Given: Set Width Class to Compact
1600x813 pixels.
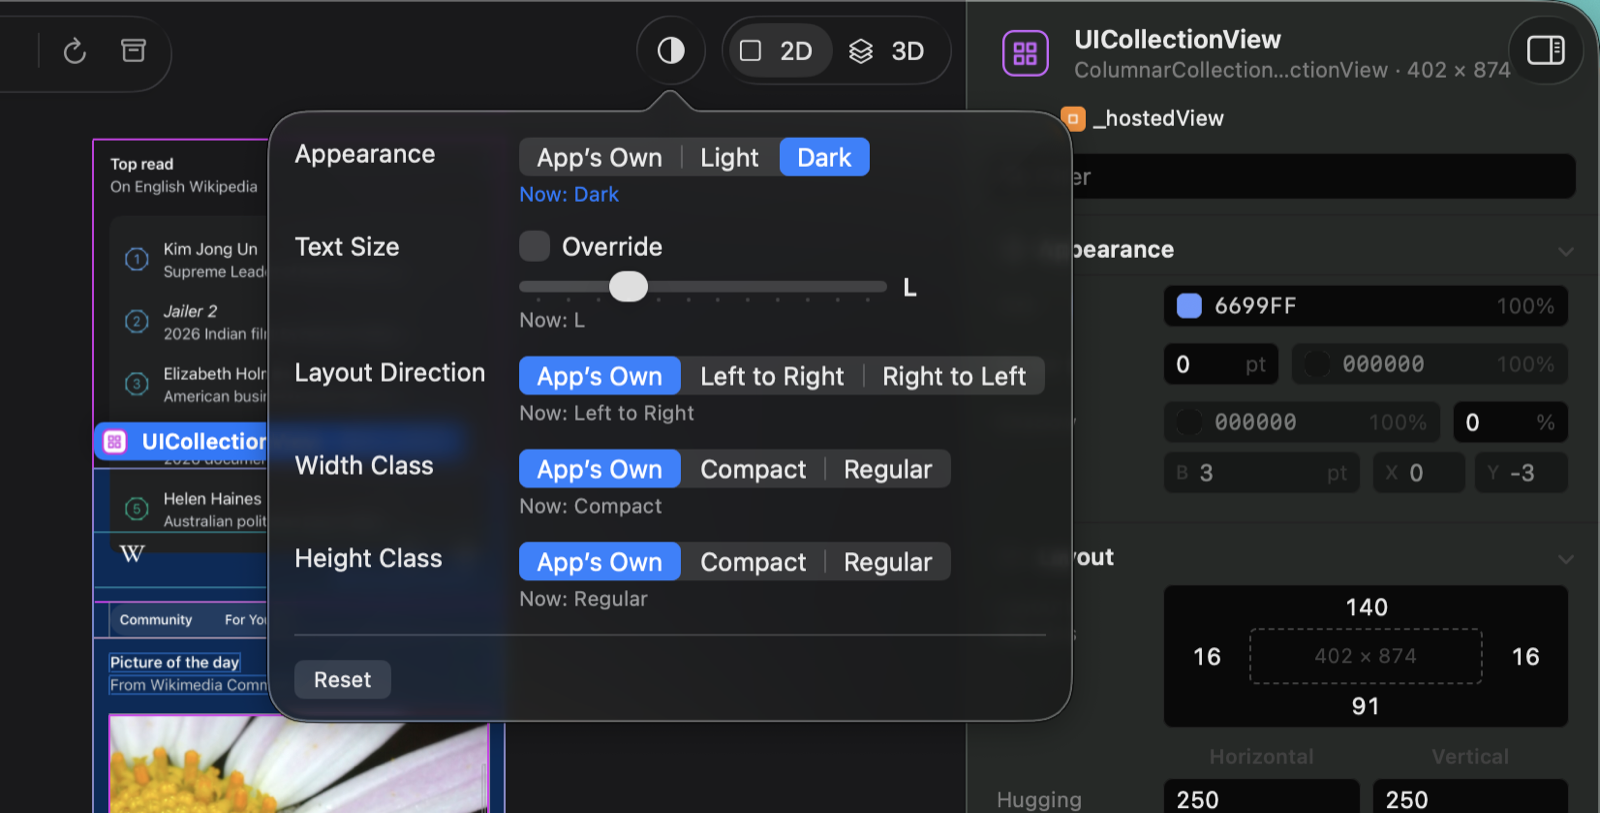Looking at the screenshot, I should coord(753,470).
